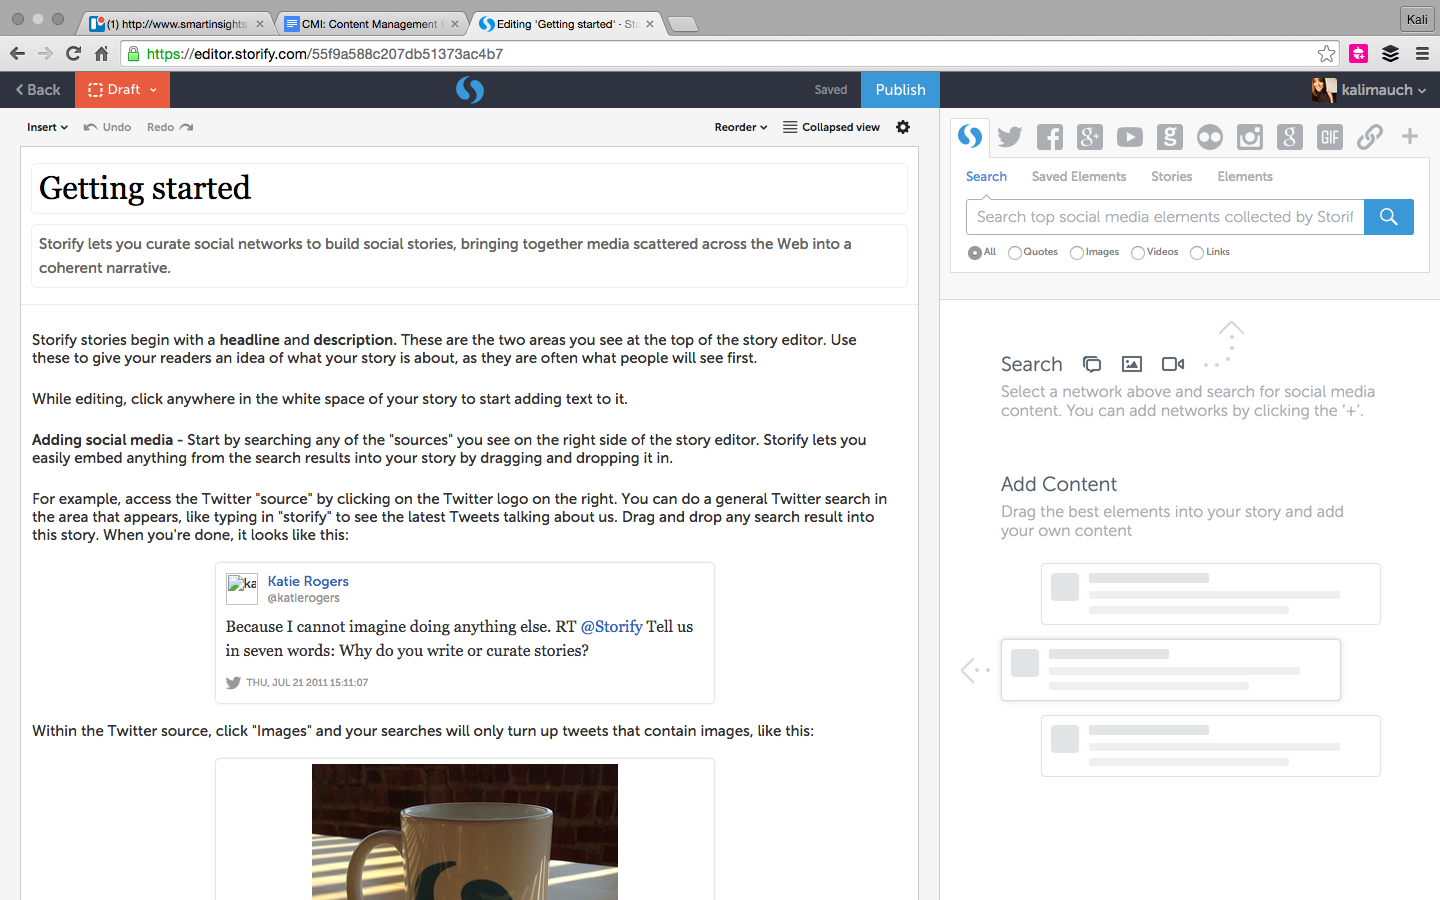This screenshot has height=900, width=1440.
Task: Click the coffee mug image thumbnail
Action: coord(465,832)
